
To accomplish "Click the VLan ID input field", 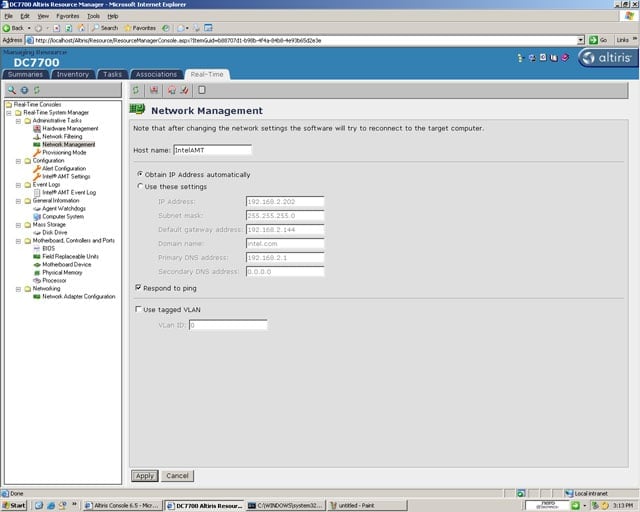I will (x=228, y=325).
